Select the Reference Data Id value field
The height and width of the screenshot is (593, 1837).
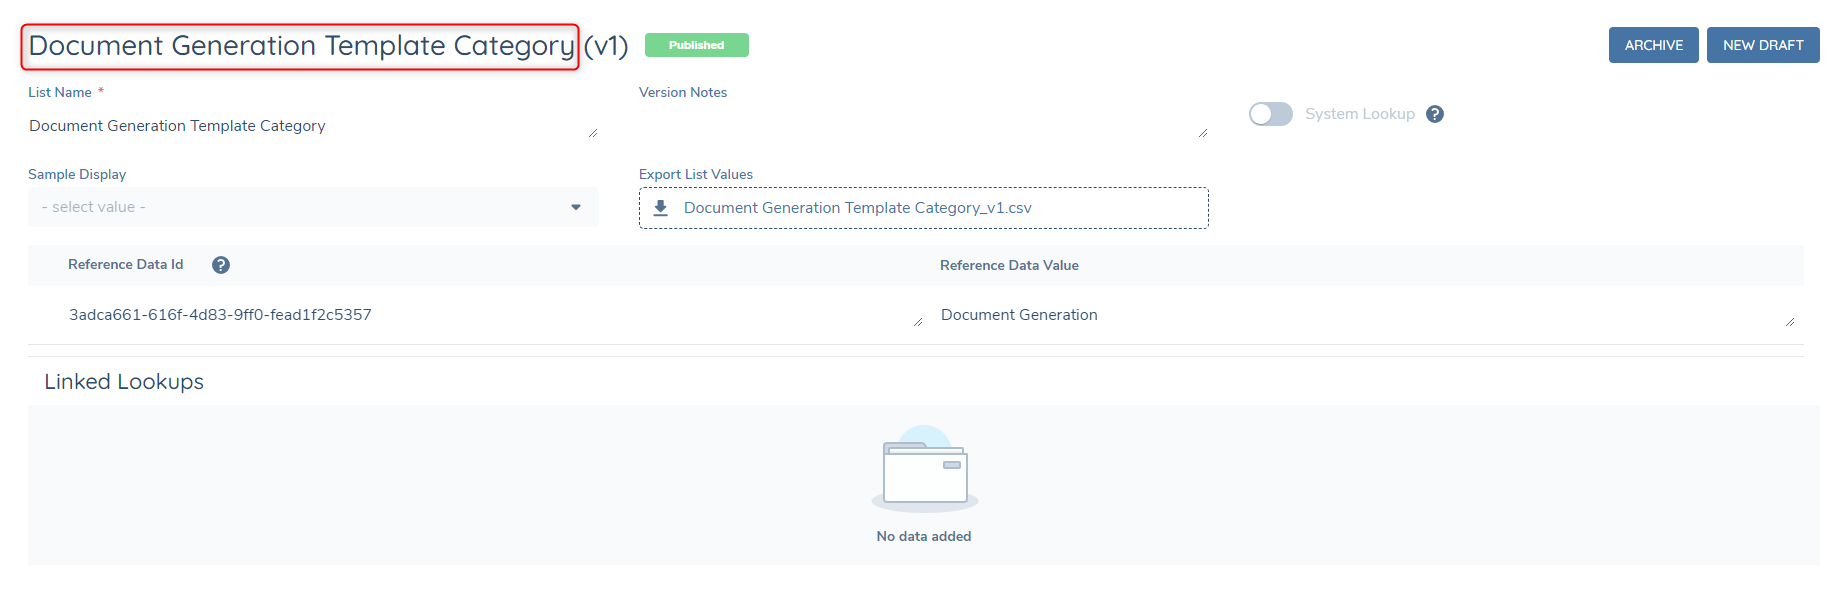click(480, 315)
